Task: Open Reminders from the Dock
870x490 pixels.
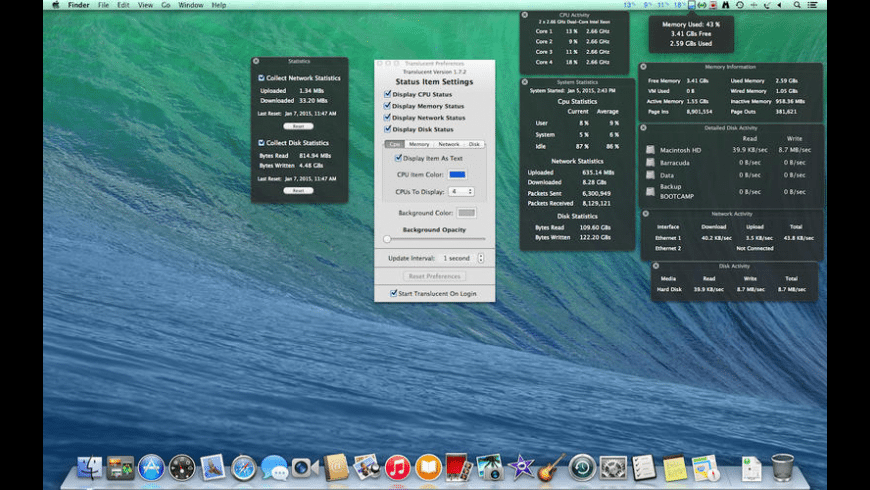Action: click(x=644, y=468)
